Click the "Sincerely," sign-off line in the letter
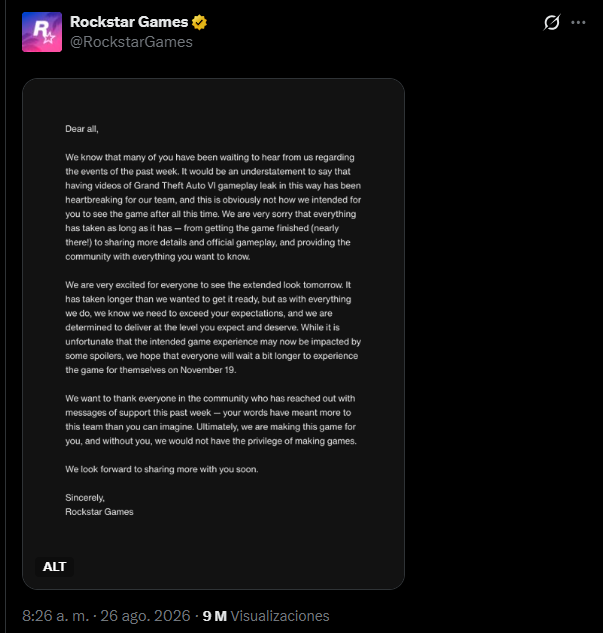Screen dimensions: 603x633 [x=85, y=498]
